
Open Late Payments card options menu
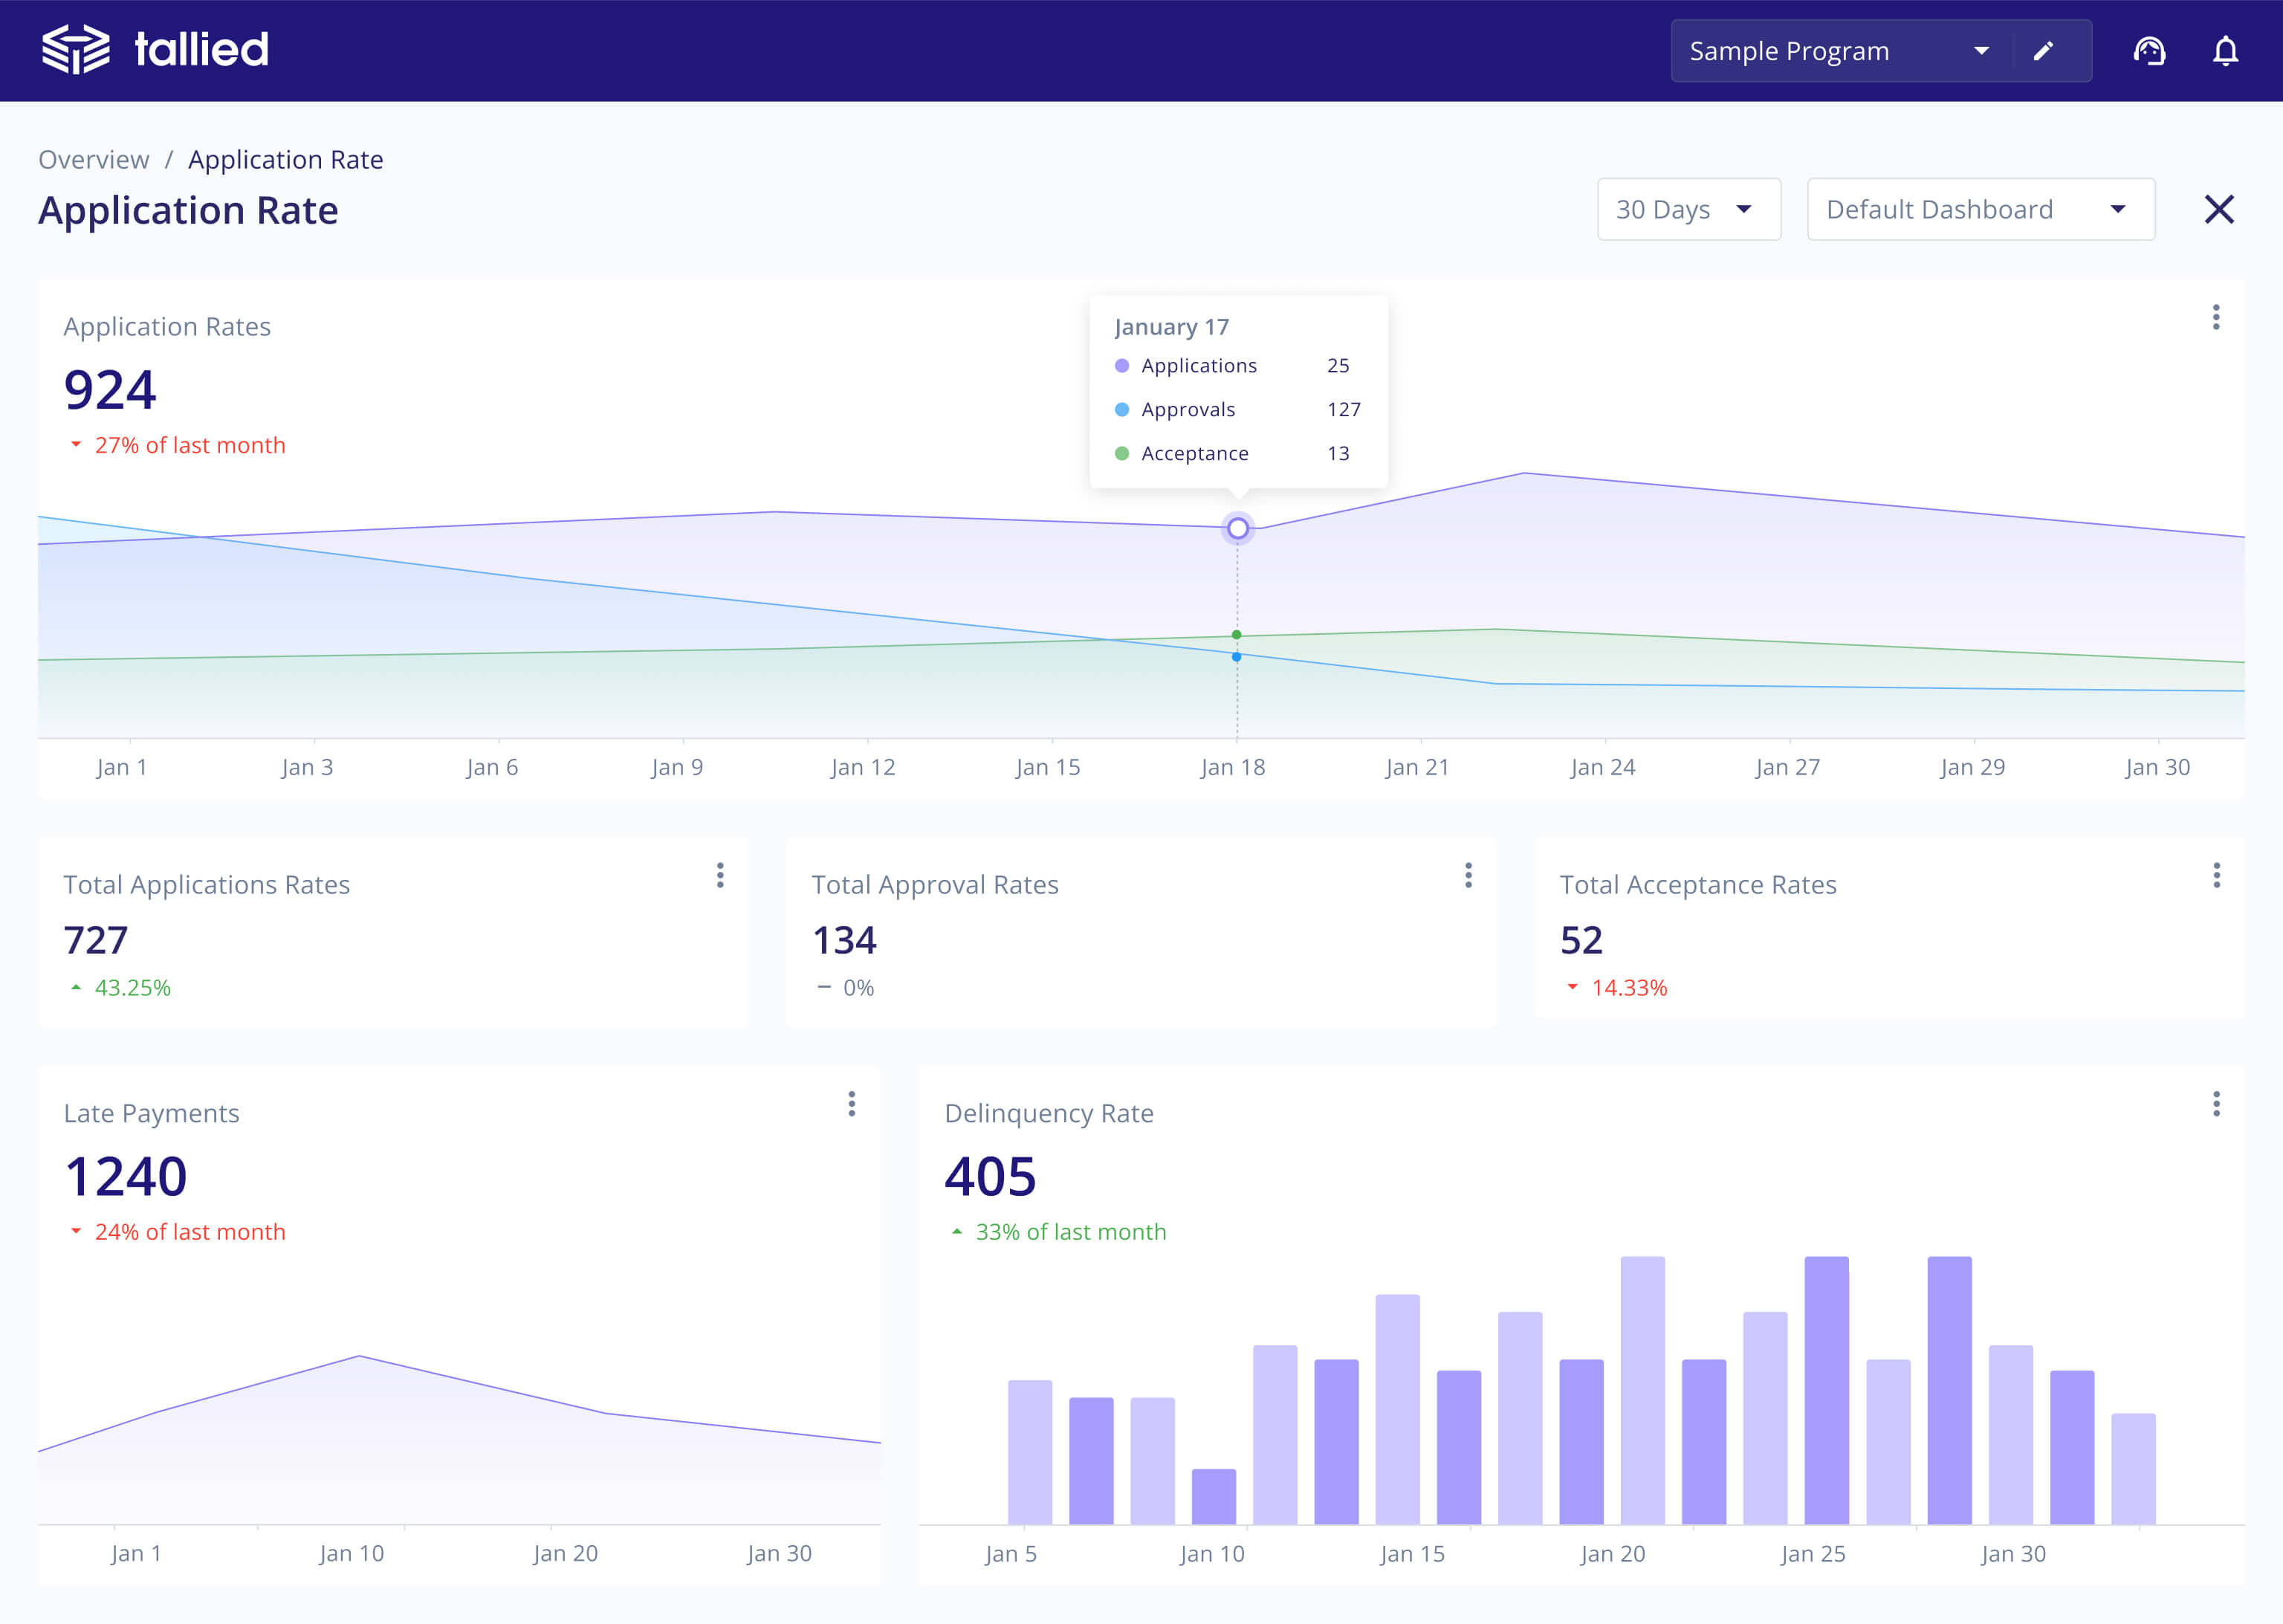tap(851, 1104)
